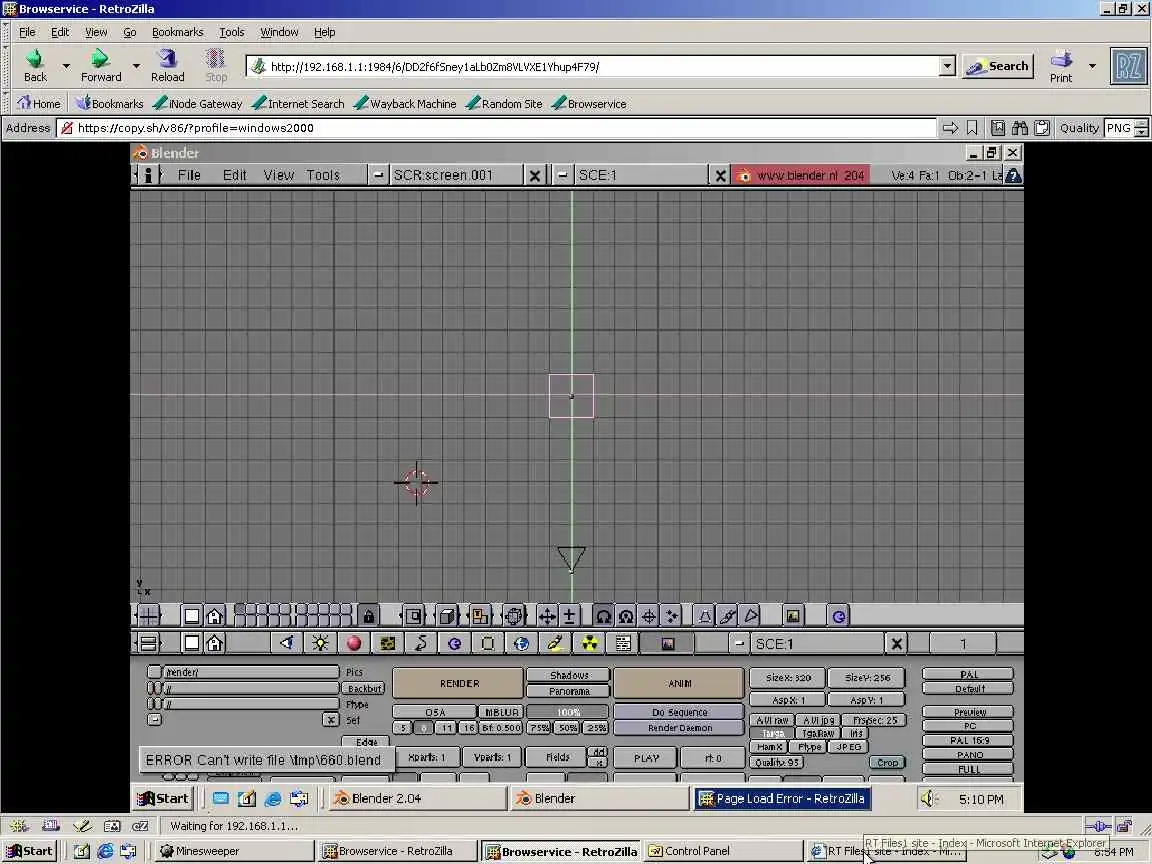Click the ANIM button
Image resolution: width=1152 pixels, height=864 pixels.
coord(679,683)
